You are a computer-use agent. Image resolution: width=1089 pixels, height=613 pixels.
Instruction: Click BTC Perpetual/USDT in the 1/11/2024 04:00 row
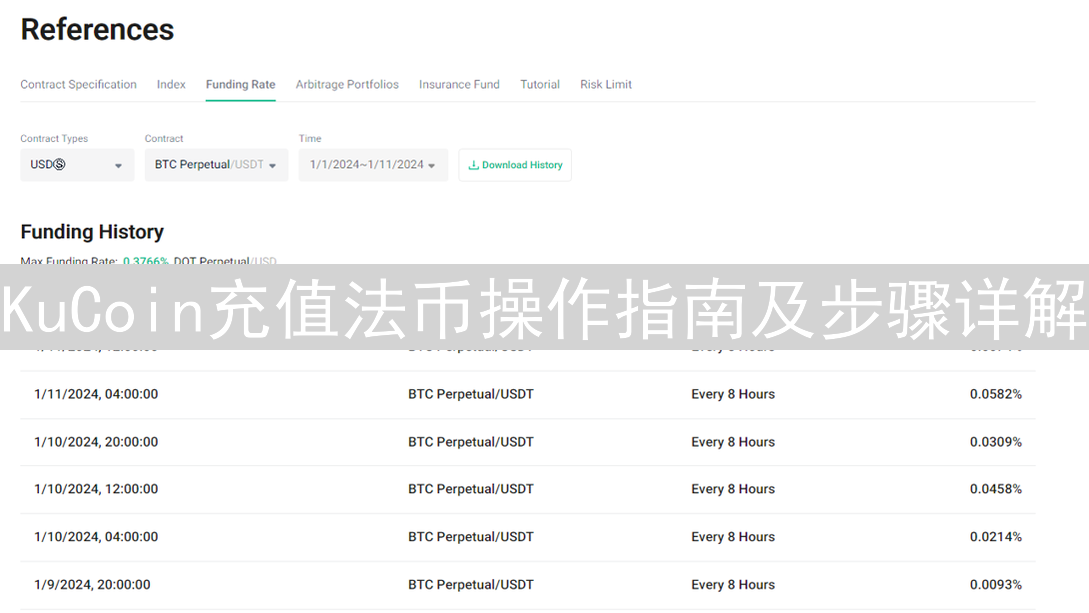[471, 394]
